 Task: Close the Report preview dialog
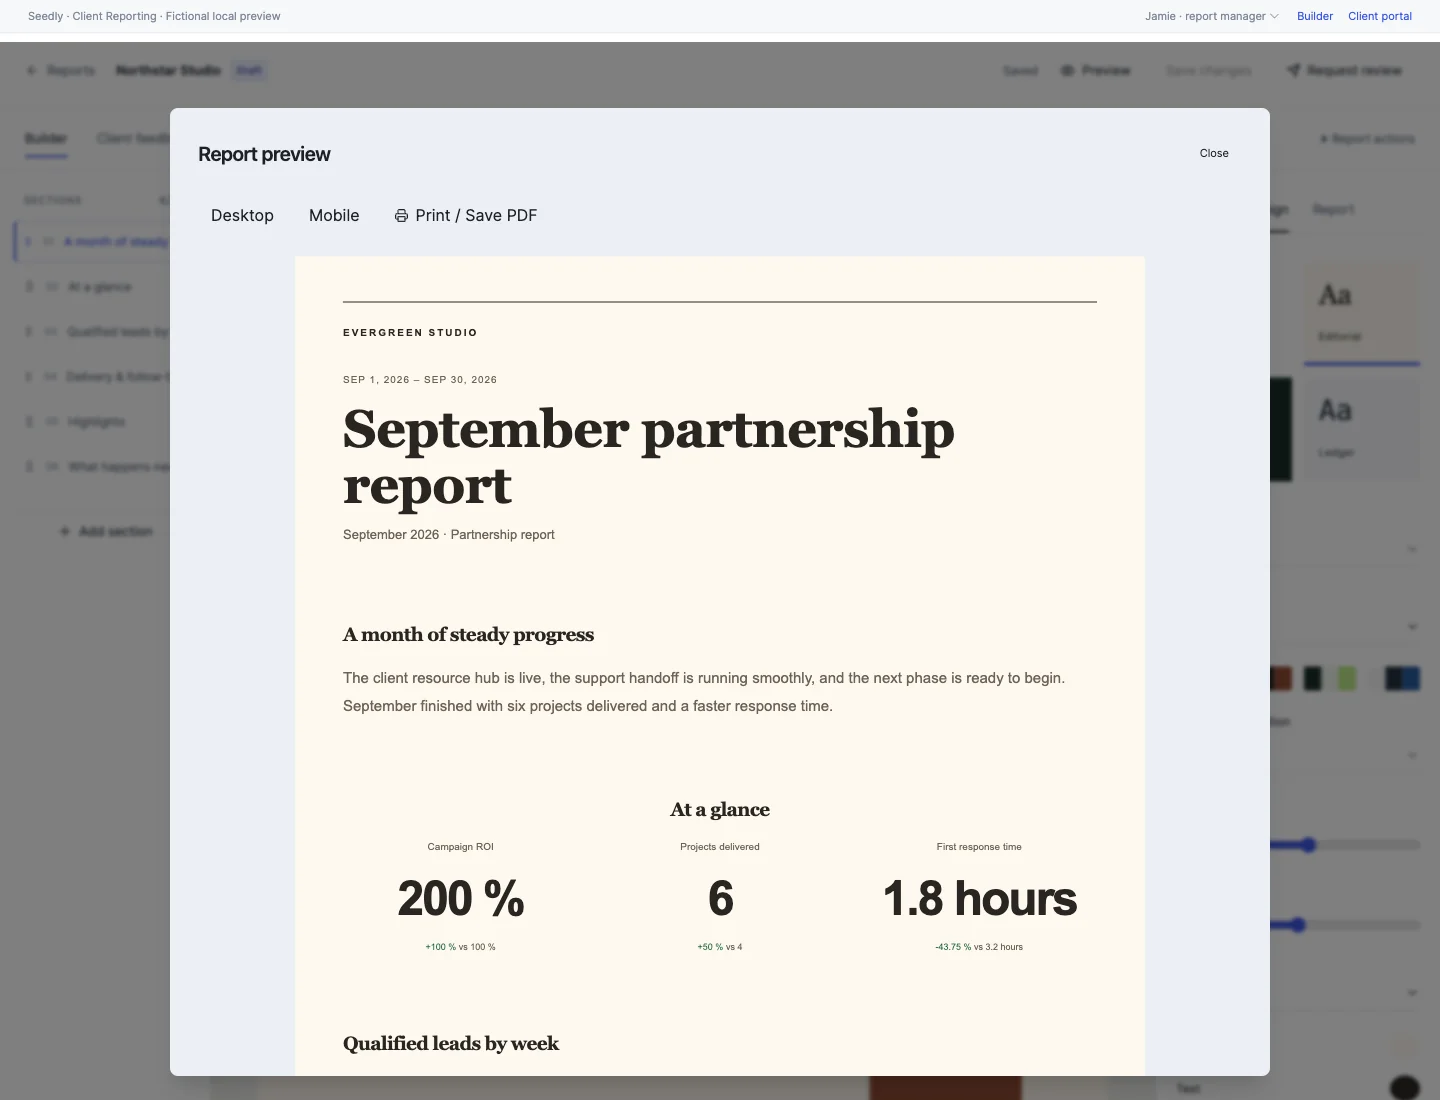(1214, 153)
